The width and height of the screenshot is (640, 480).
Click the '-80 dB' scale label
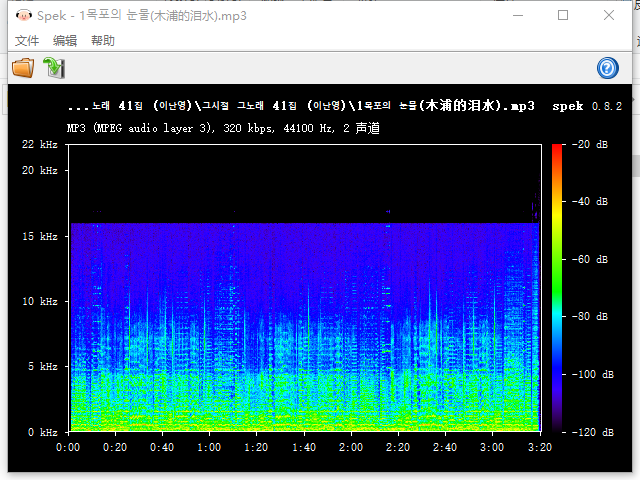[590, 316]
